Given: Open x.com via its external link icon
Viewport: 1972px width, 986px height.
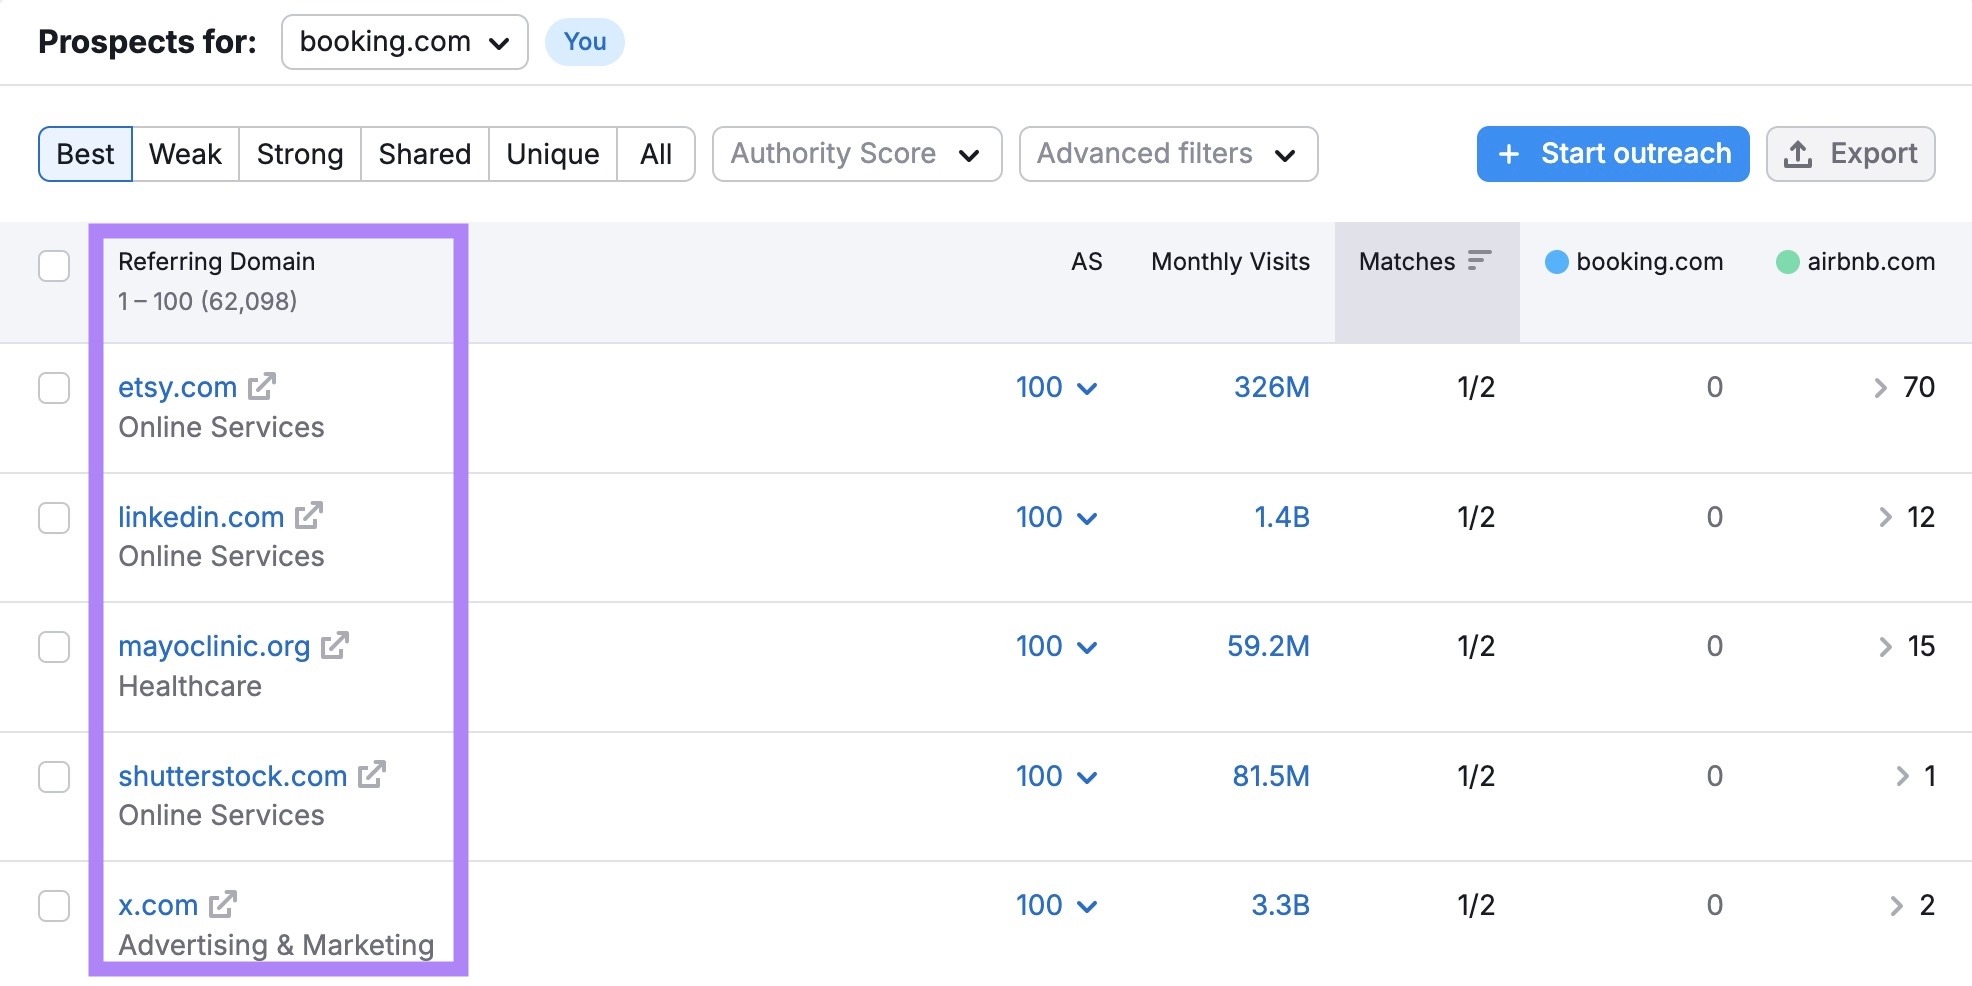Looking at the screenshot, I should point(222,904).
